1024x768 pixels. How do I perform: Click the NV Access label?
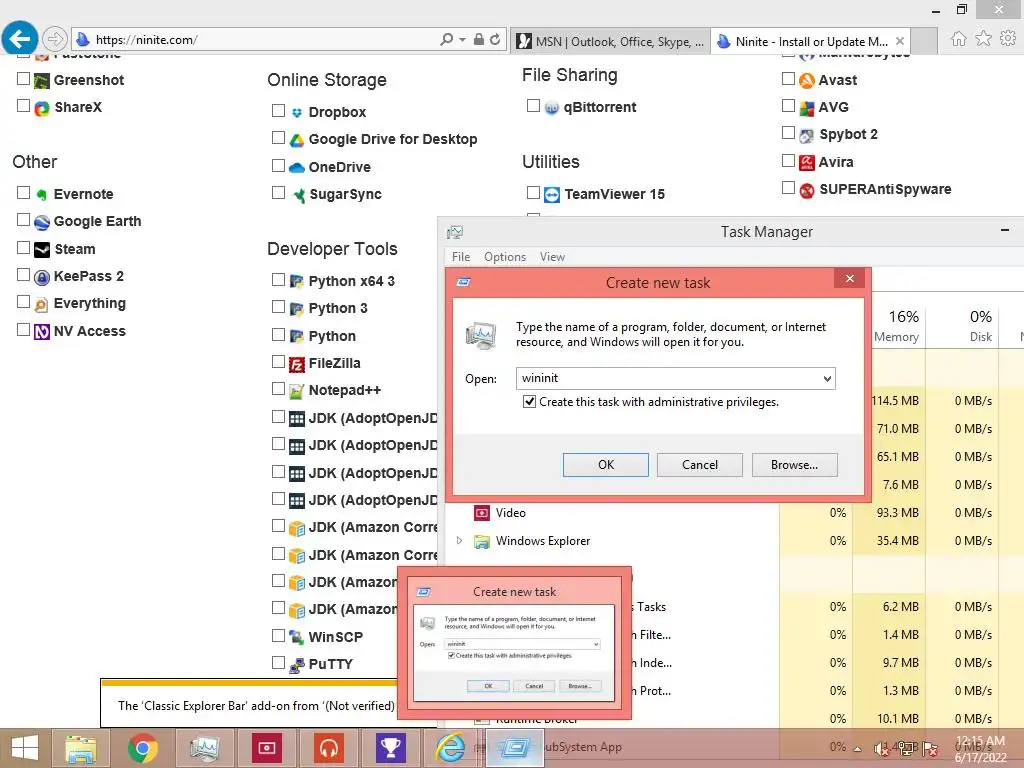pyautogui.click(x=89, y=331)
